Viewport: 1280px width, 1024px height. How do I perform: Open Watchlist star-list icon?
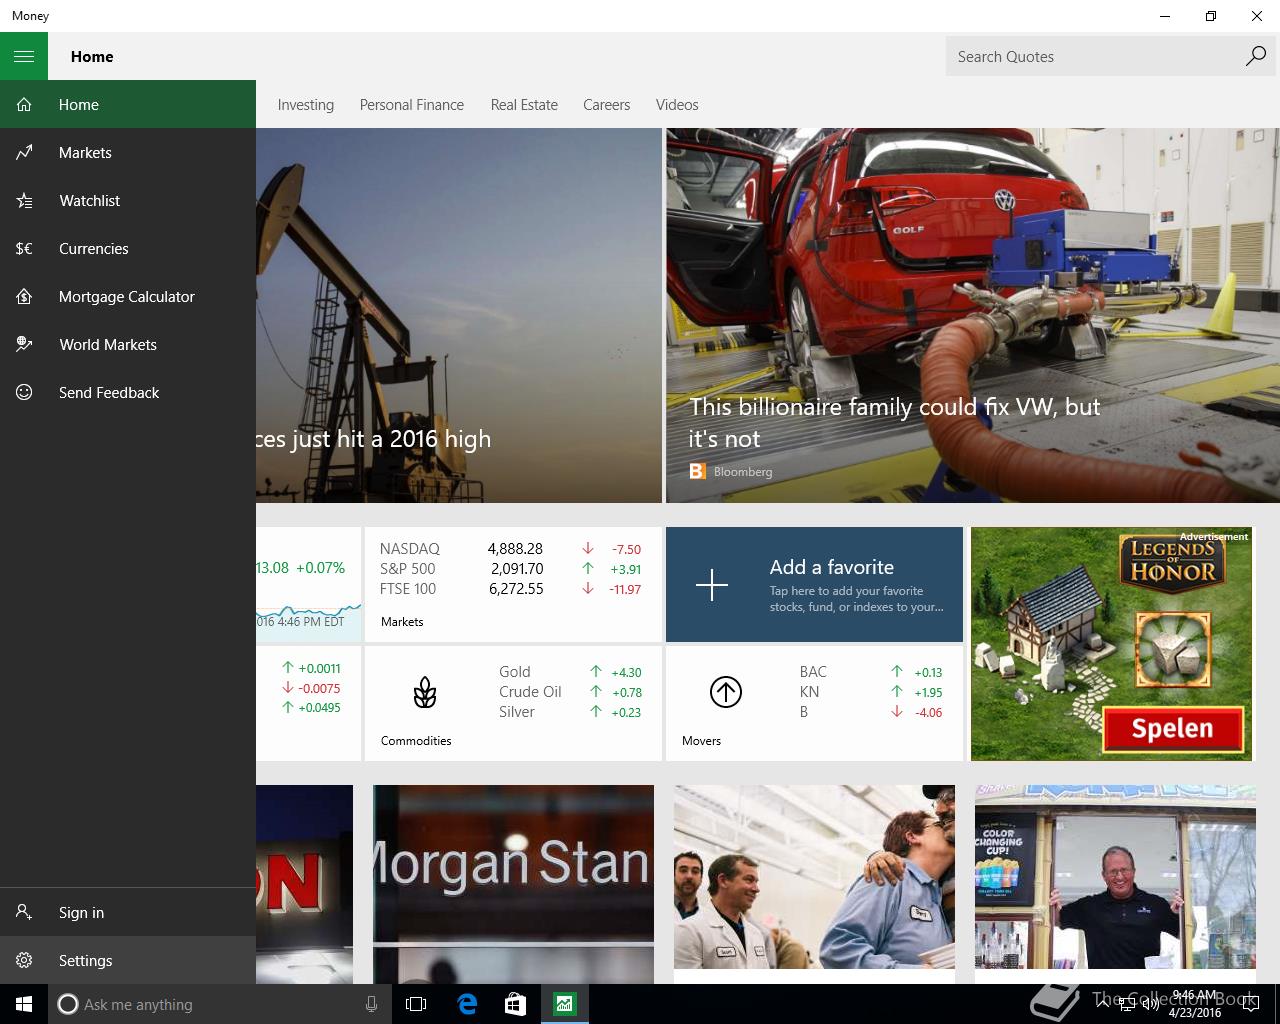24,200
